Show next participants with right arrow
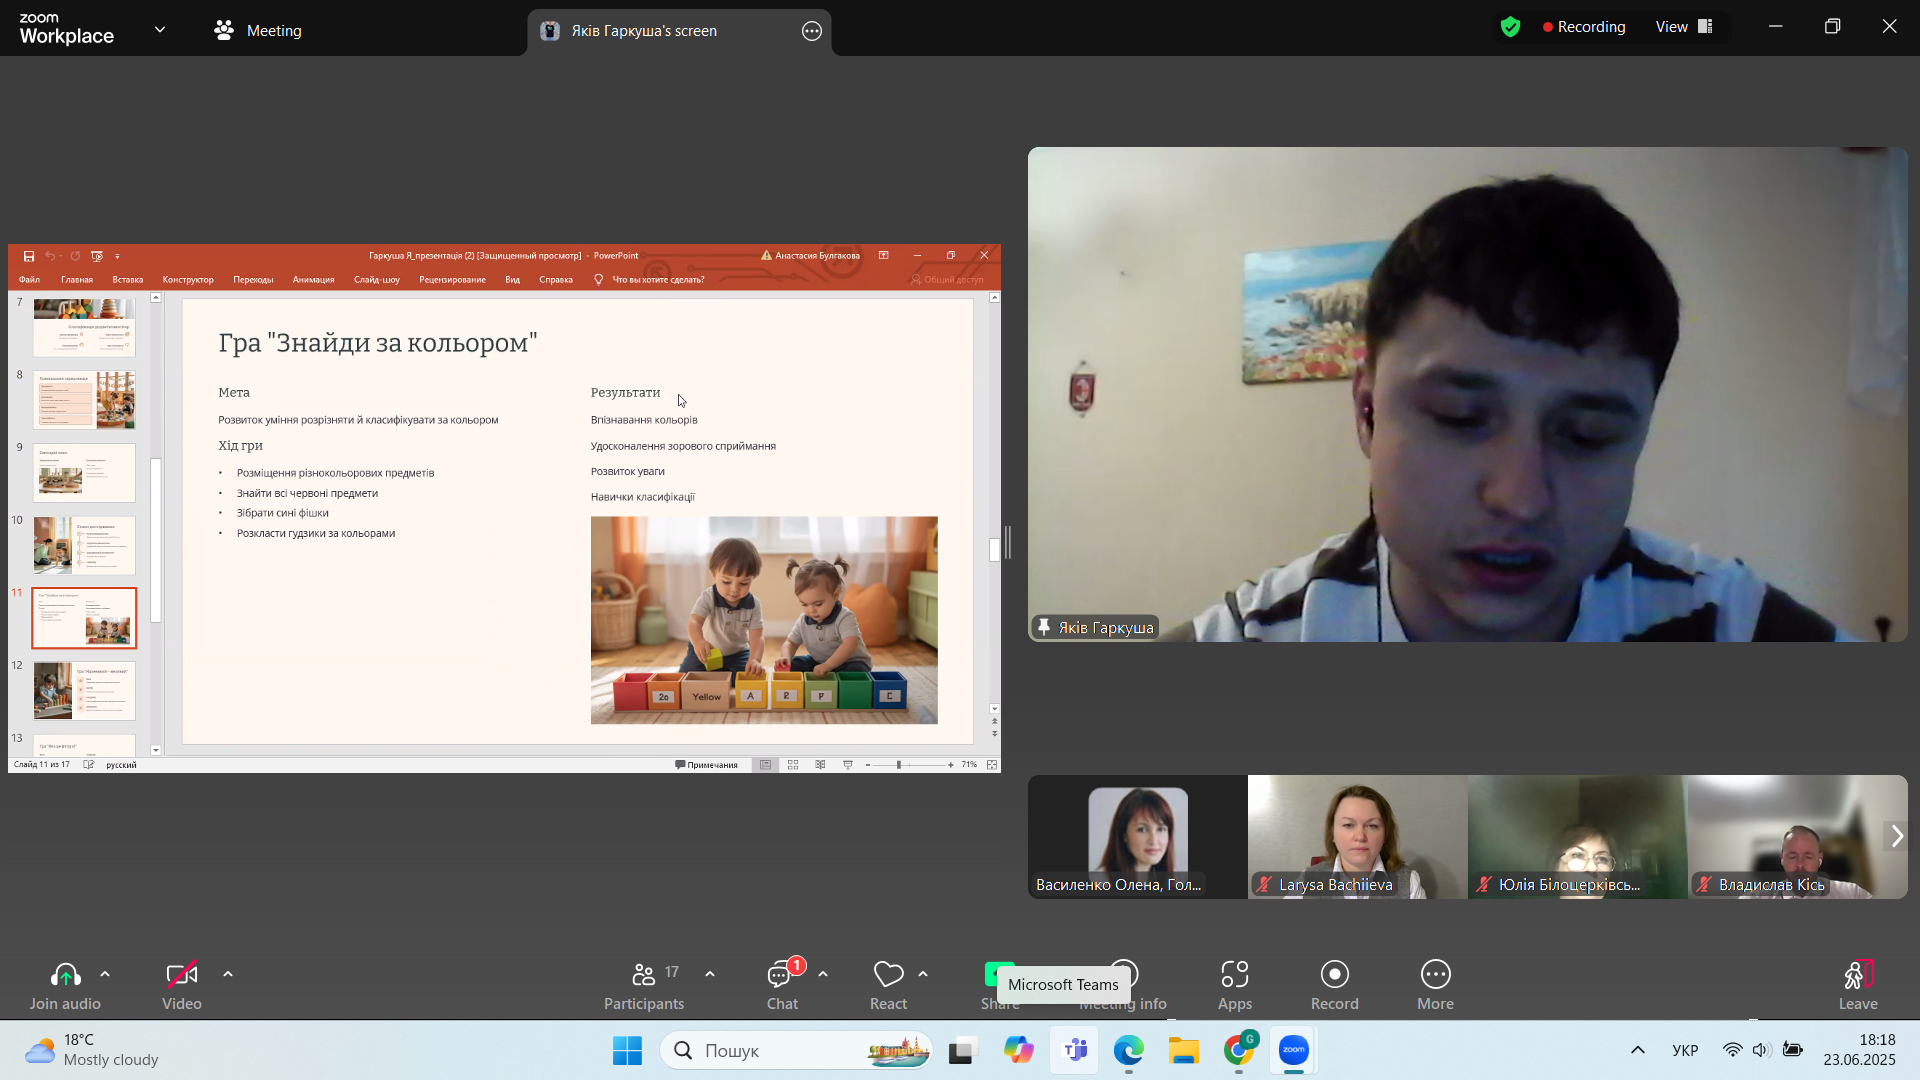Screen dimensions: 1920x1080 click(x=1896, y=836)
